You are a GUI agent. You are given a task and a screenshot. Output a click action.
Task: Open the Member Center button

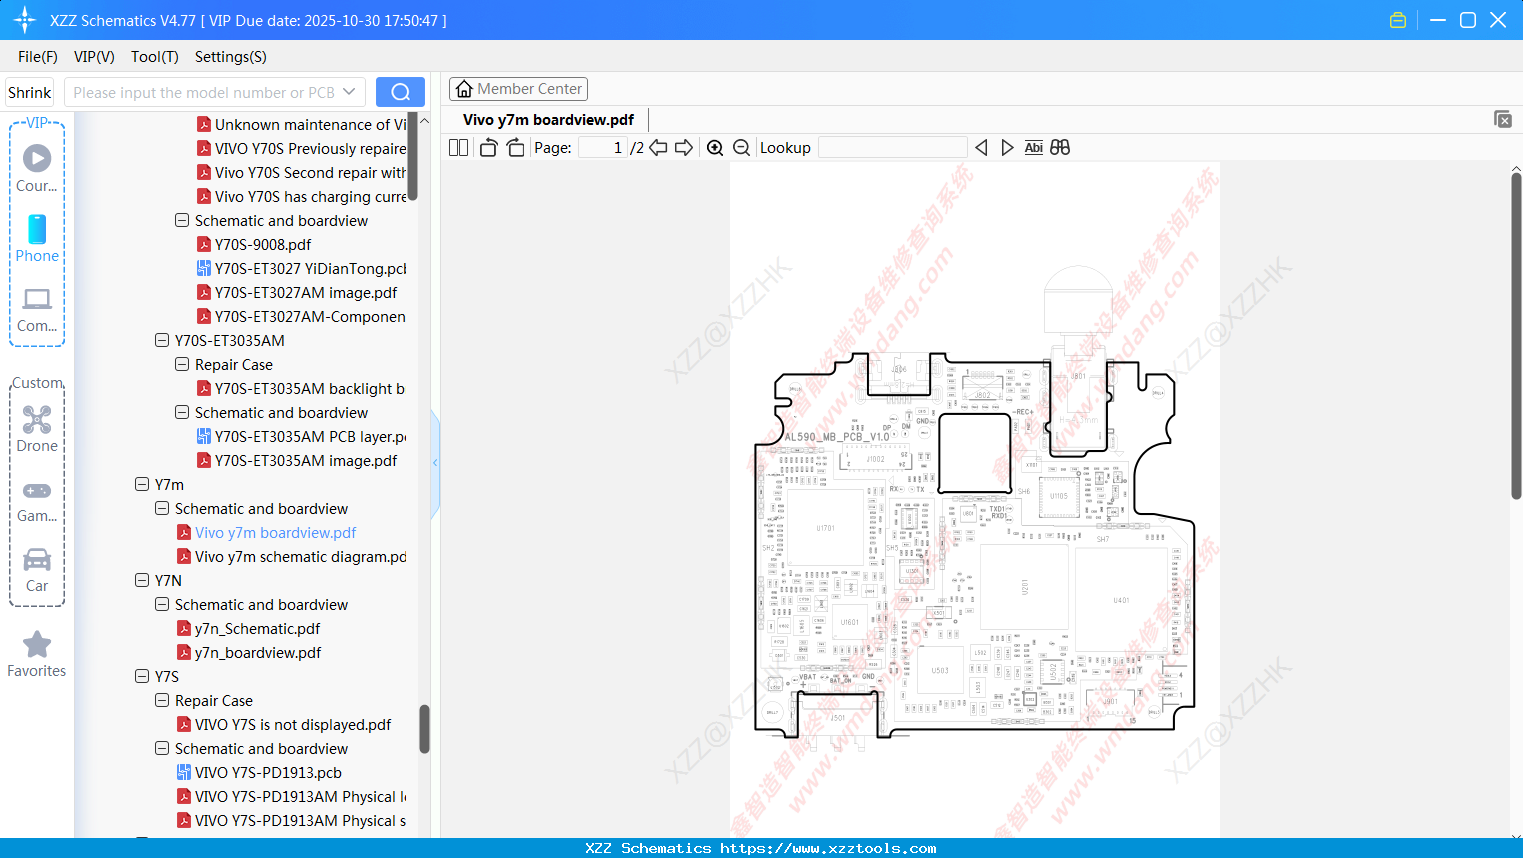point(518,89)
